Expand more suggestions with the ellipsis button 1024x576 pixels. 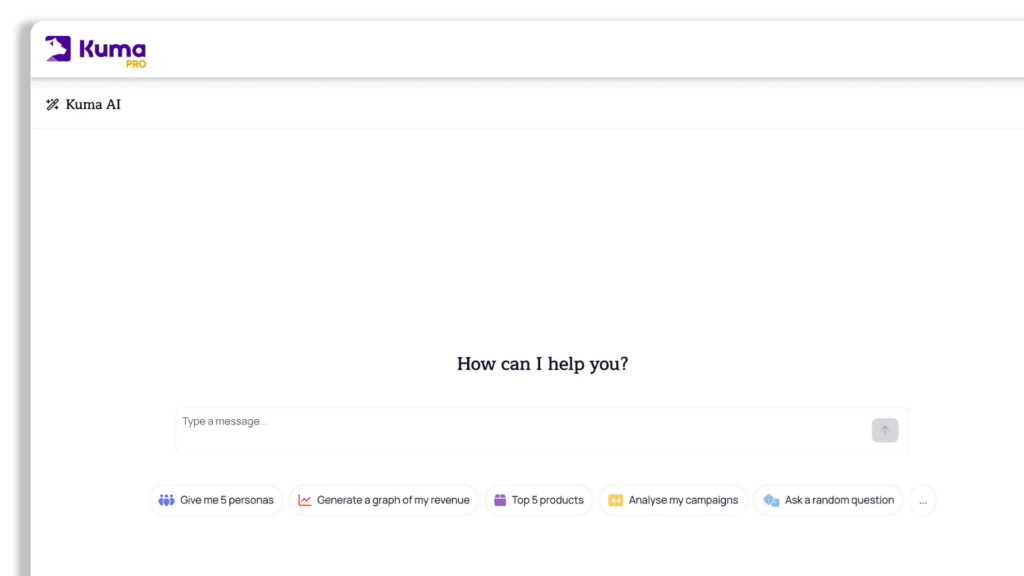[923, 500]
